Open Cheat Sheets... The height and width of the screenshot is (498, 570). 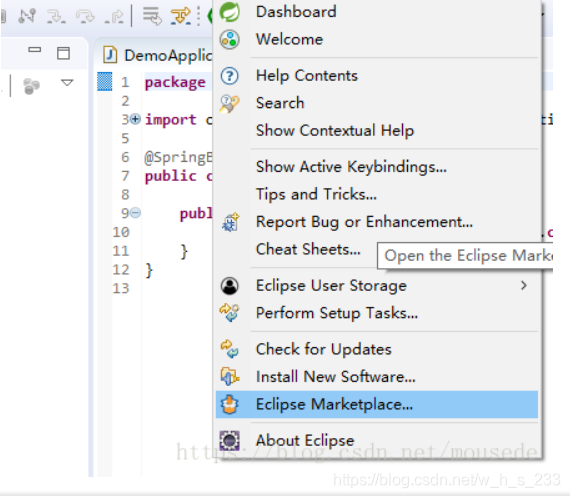(x=308, y=249)
